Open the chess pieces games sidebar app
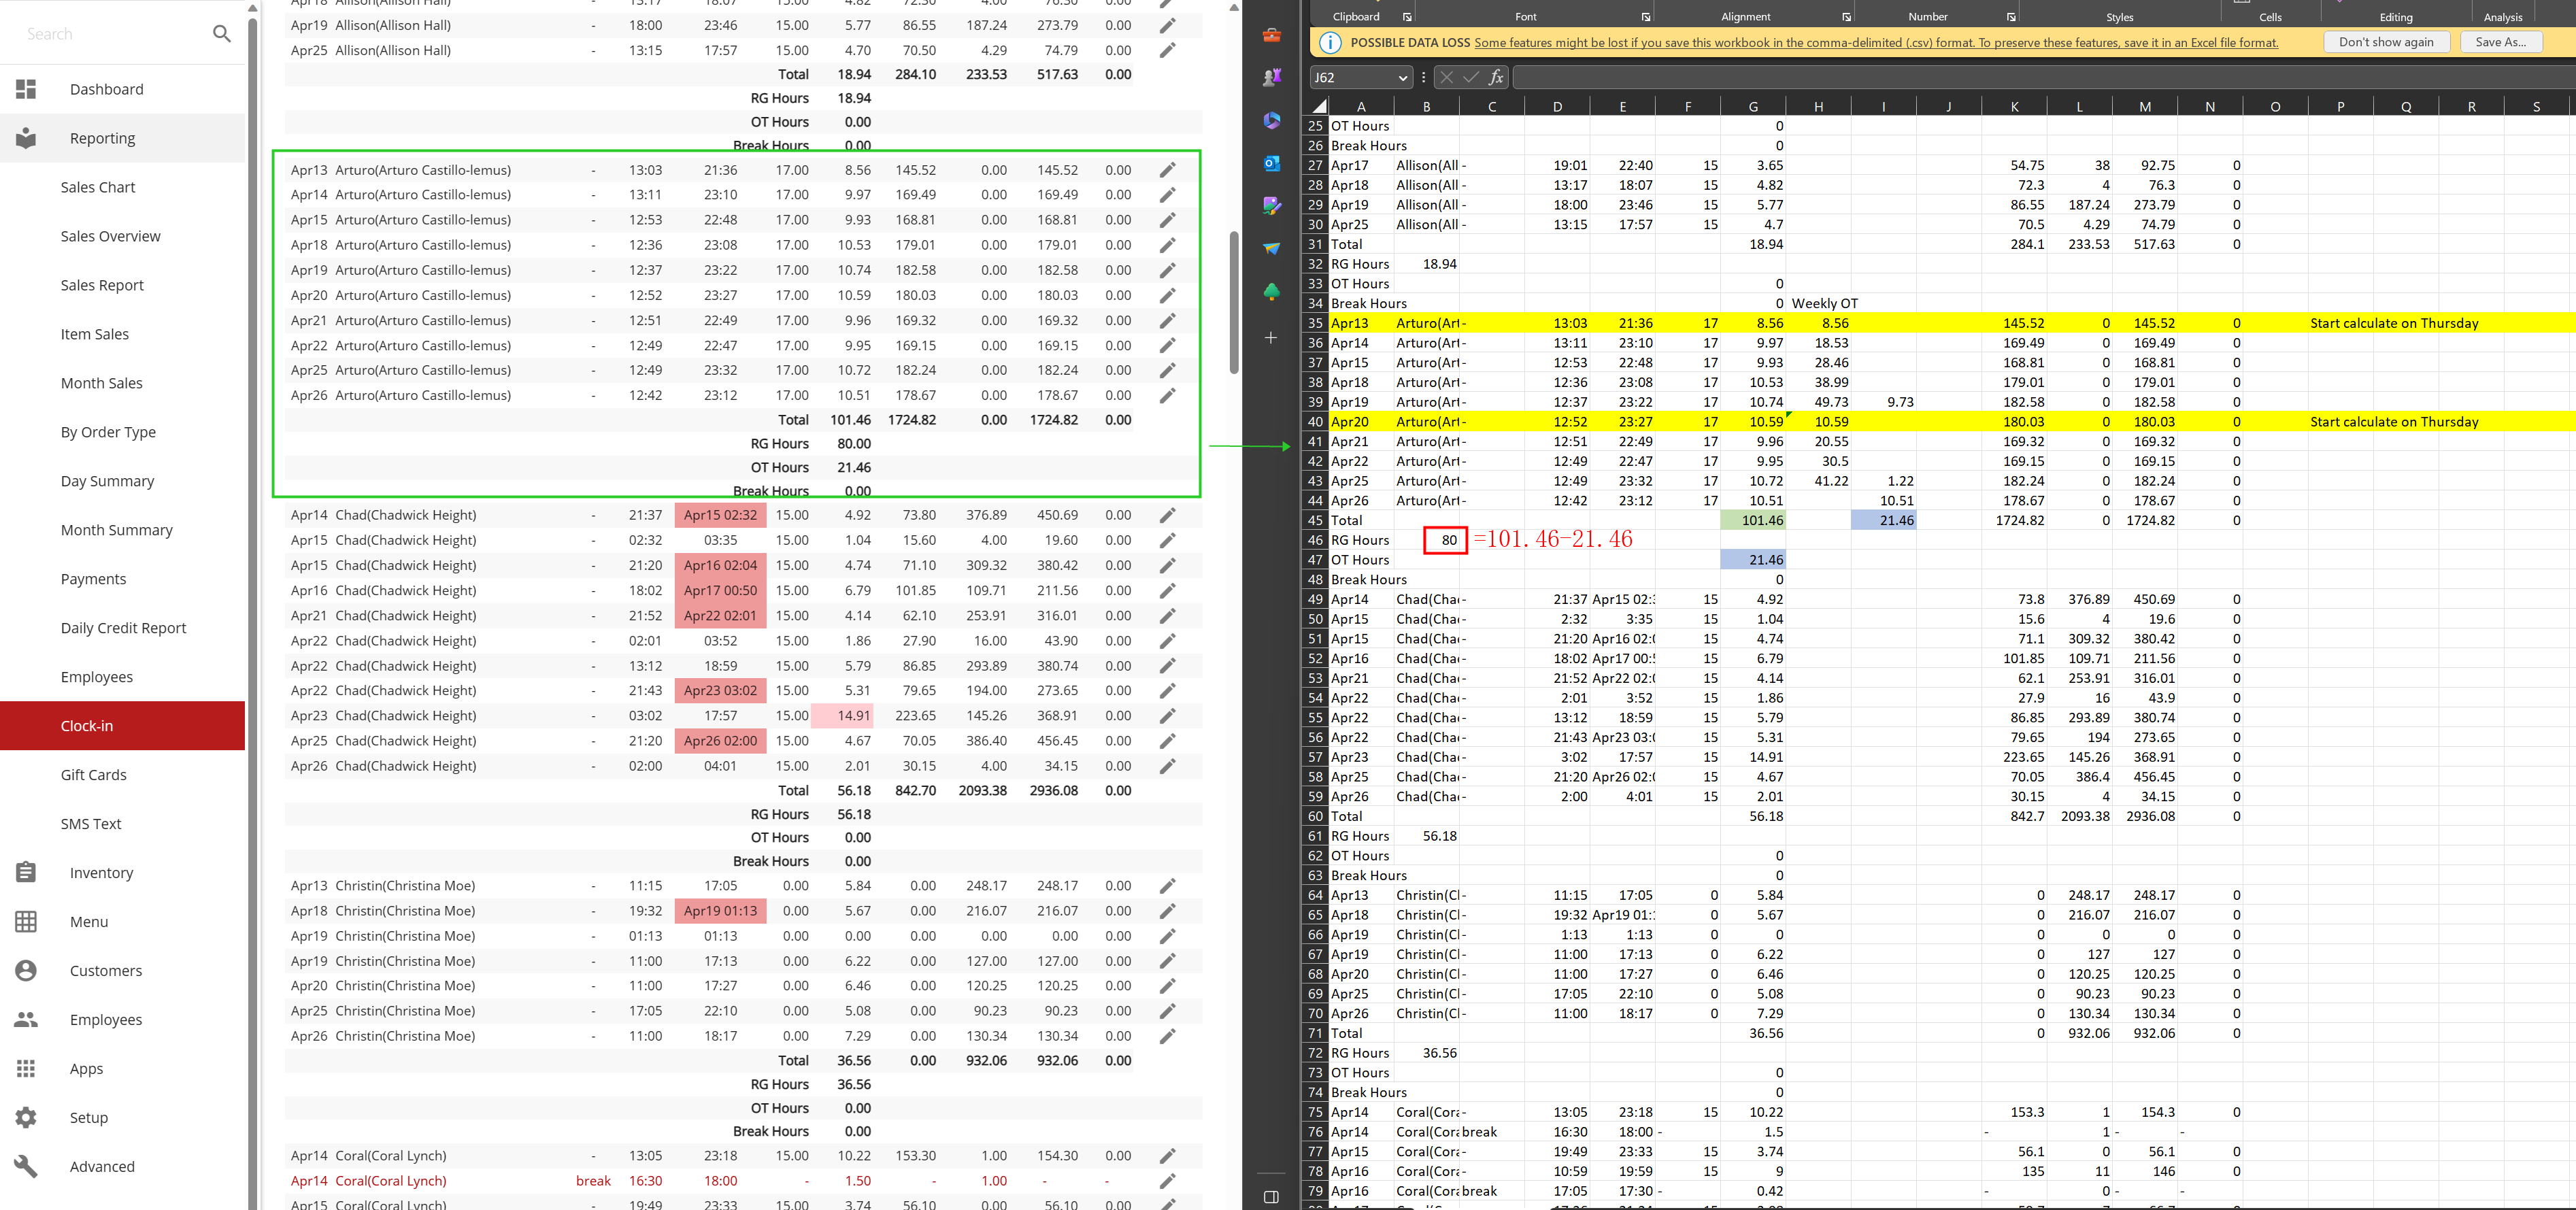This screenshot has height=1210, width=2576. point(1271,77)
